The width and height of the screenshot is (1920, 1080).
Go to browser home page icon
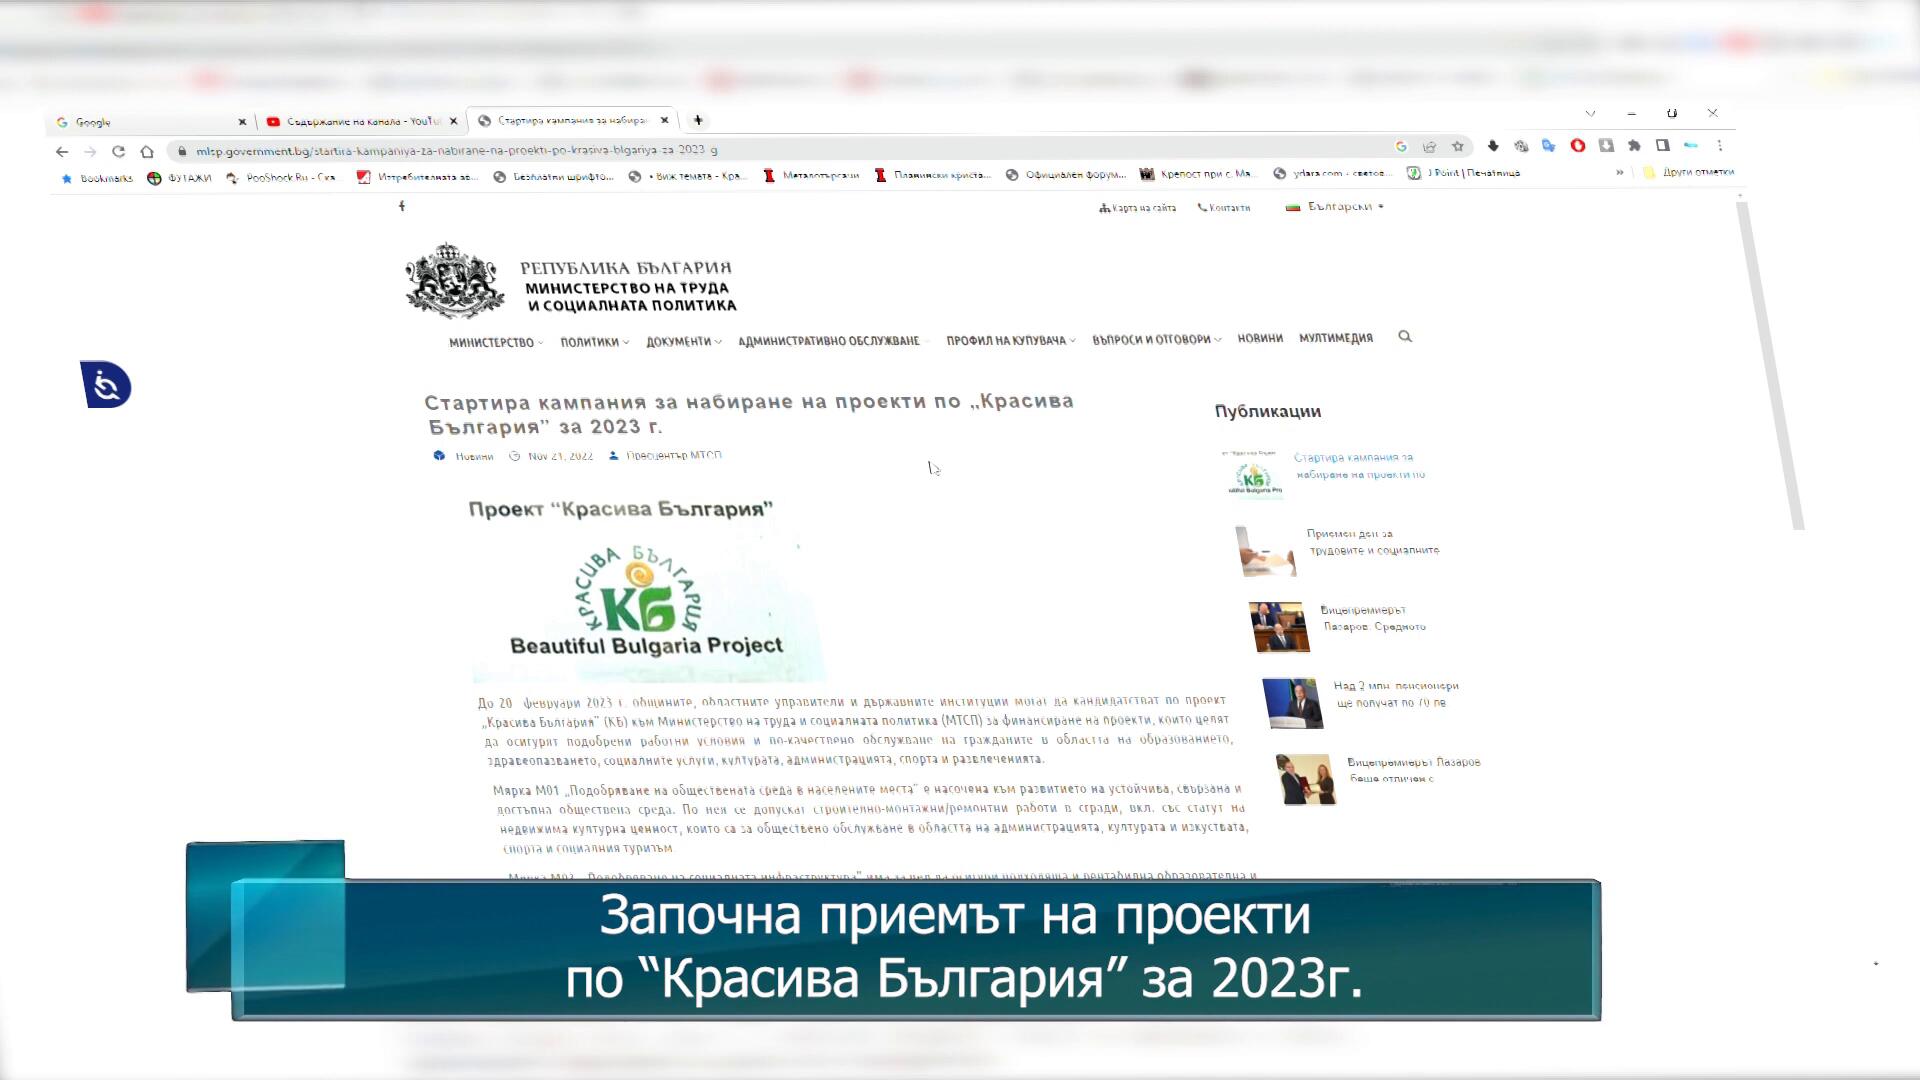[x=147, y=152]
